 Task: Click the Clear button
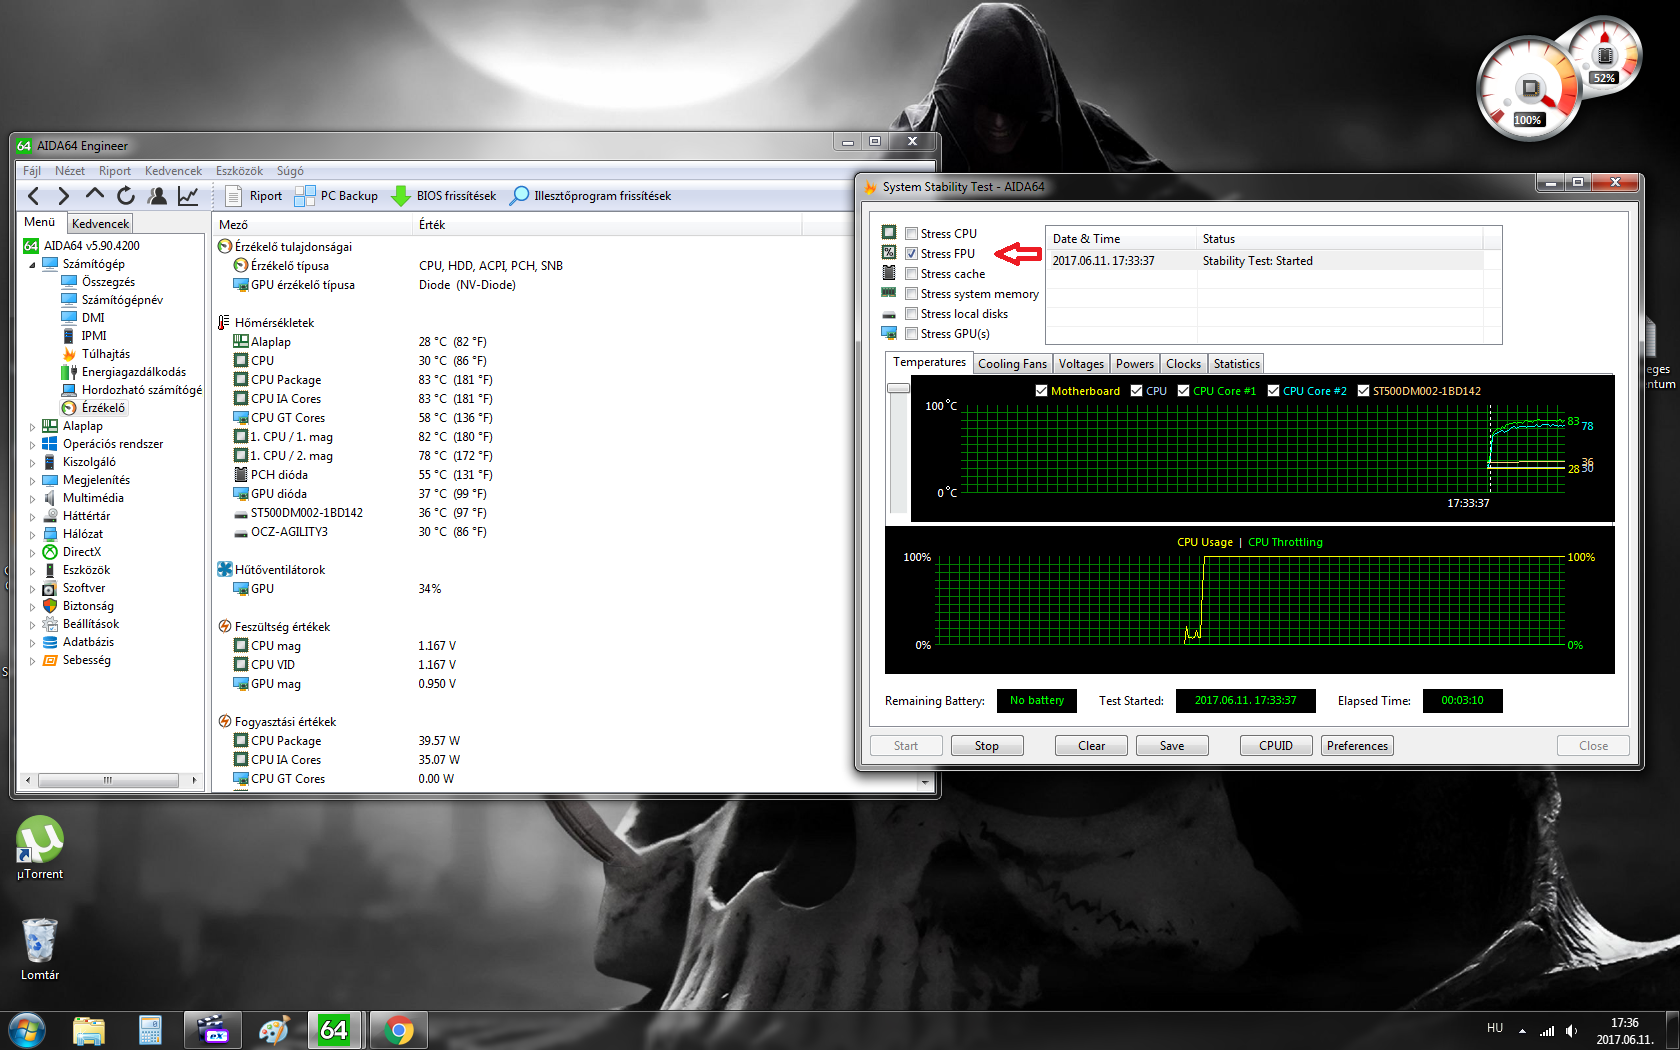tap(1091, 746)
